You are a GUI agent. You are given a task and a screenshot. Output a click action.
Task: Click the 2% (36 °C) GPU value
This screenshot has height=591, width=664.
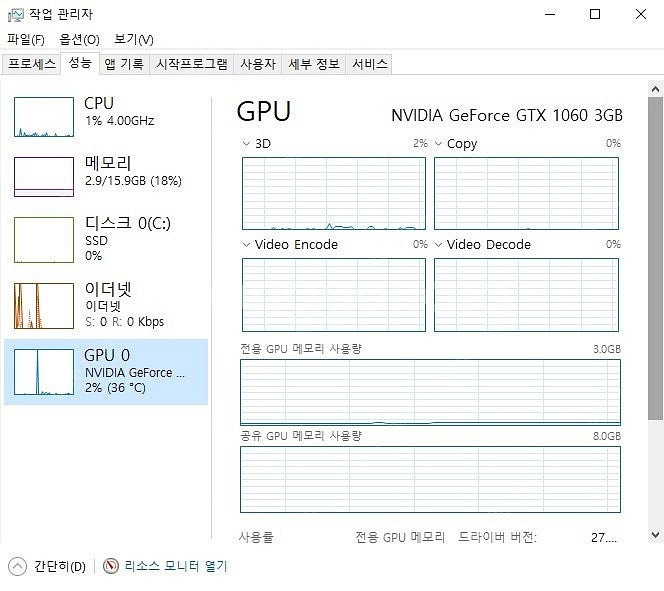[115, 388]
